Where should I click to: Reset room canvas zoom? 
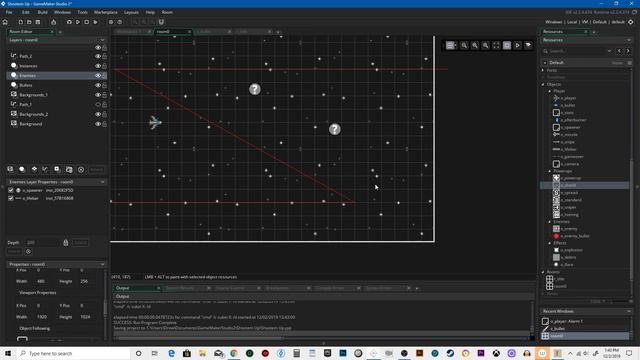pos(475,45)
